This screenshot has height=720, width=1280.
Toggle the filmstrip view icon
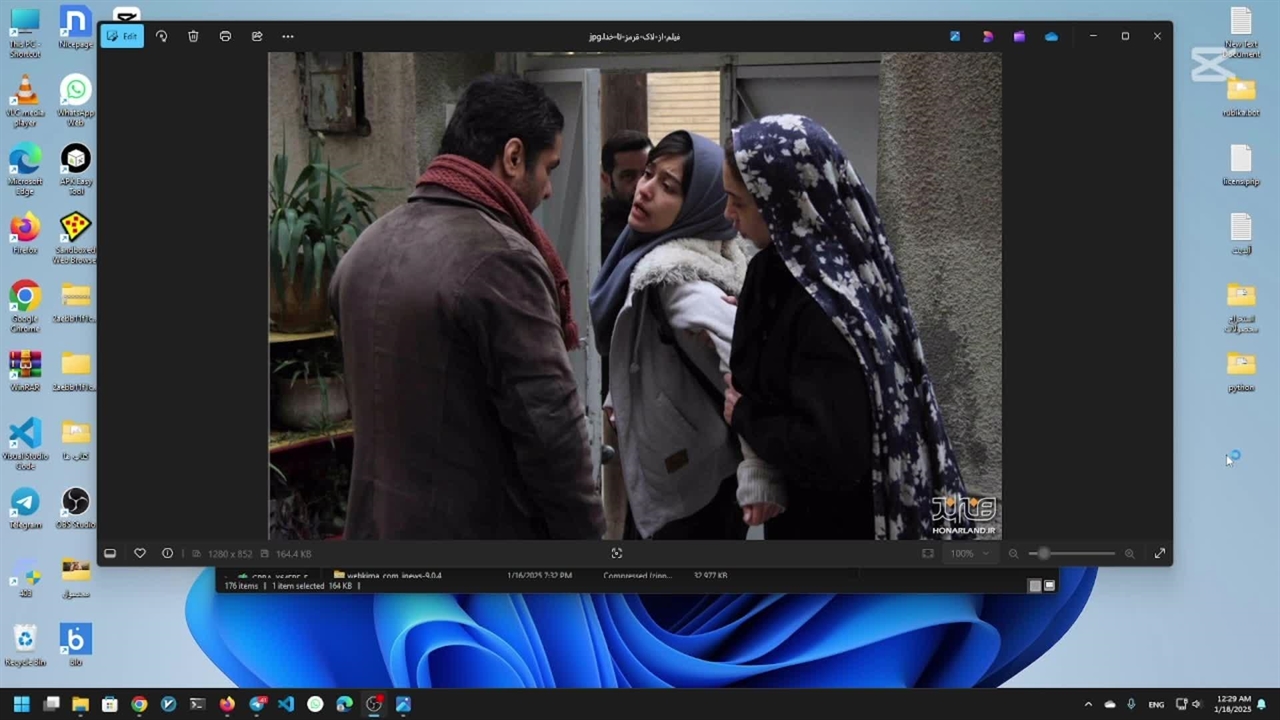point(110,553)
